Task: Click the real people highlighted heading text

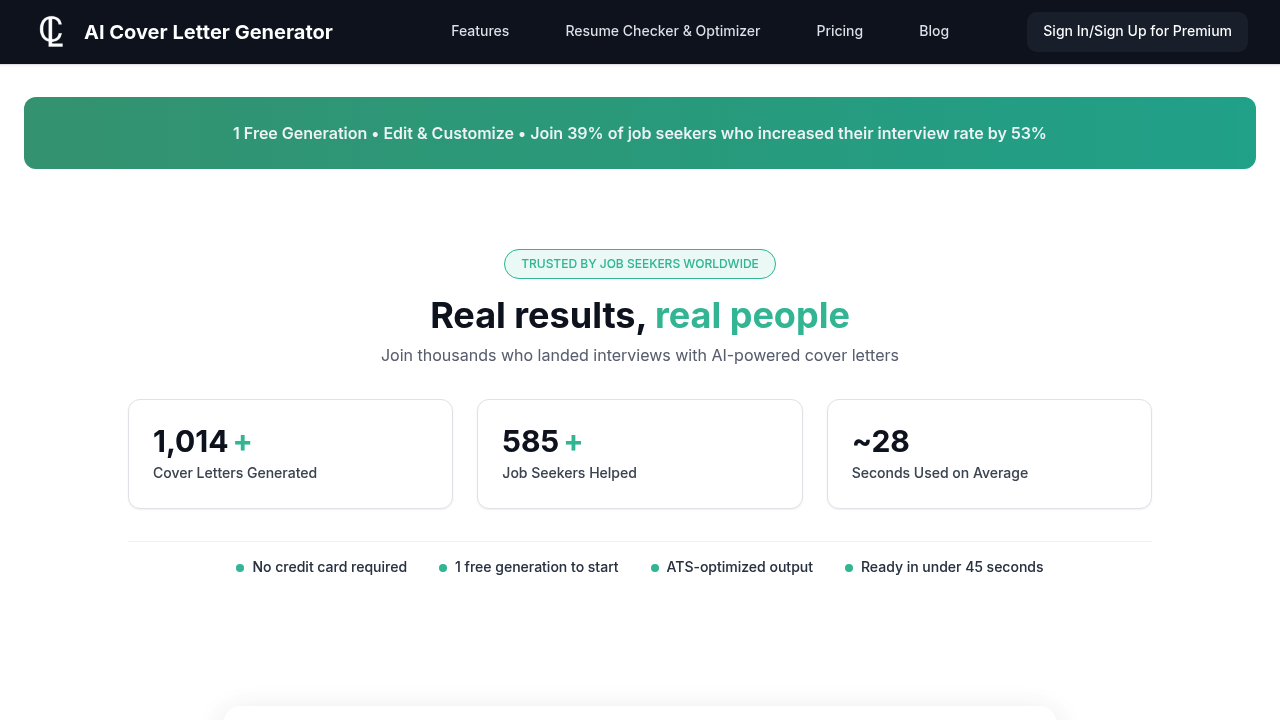Action: click(752, 315)
